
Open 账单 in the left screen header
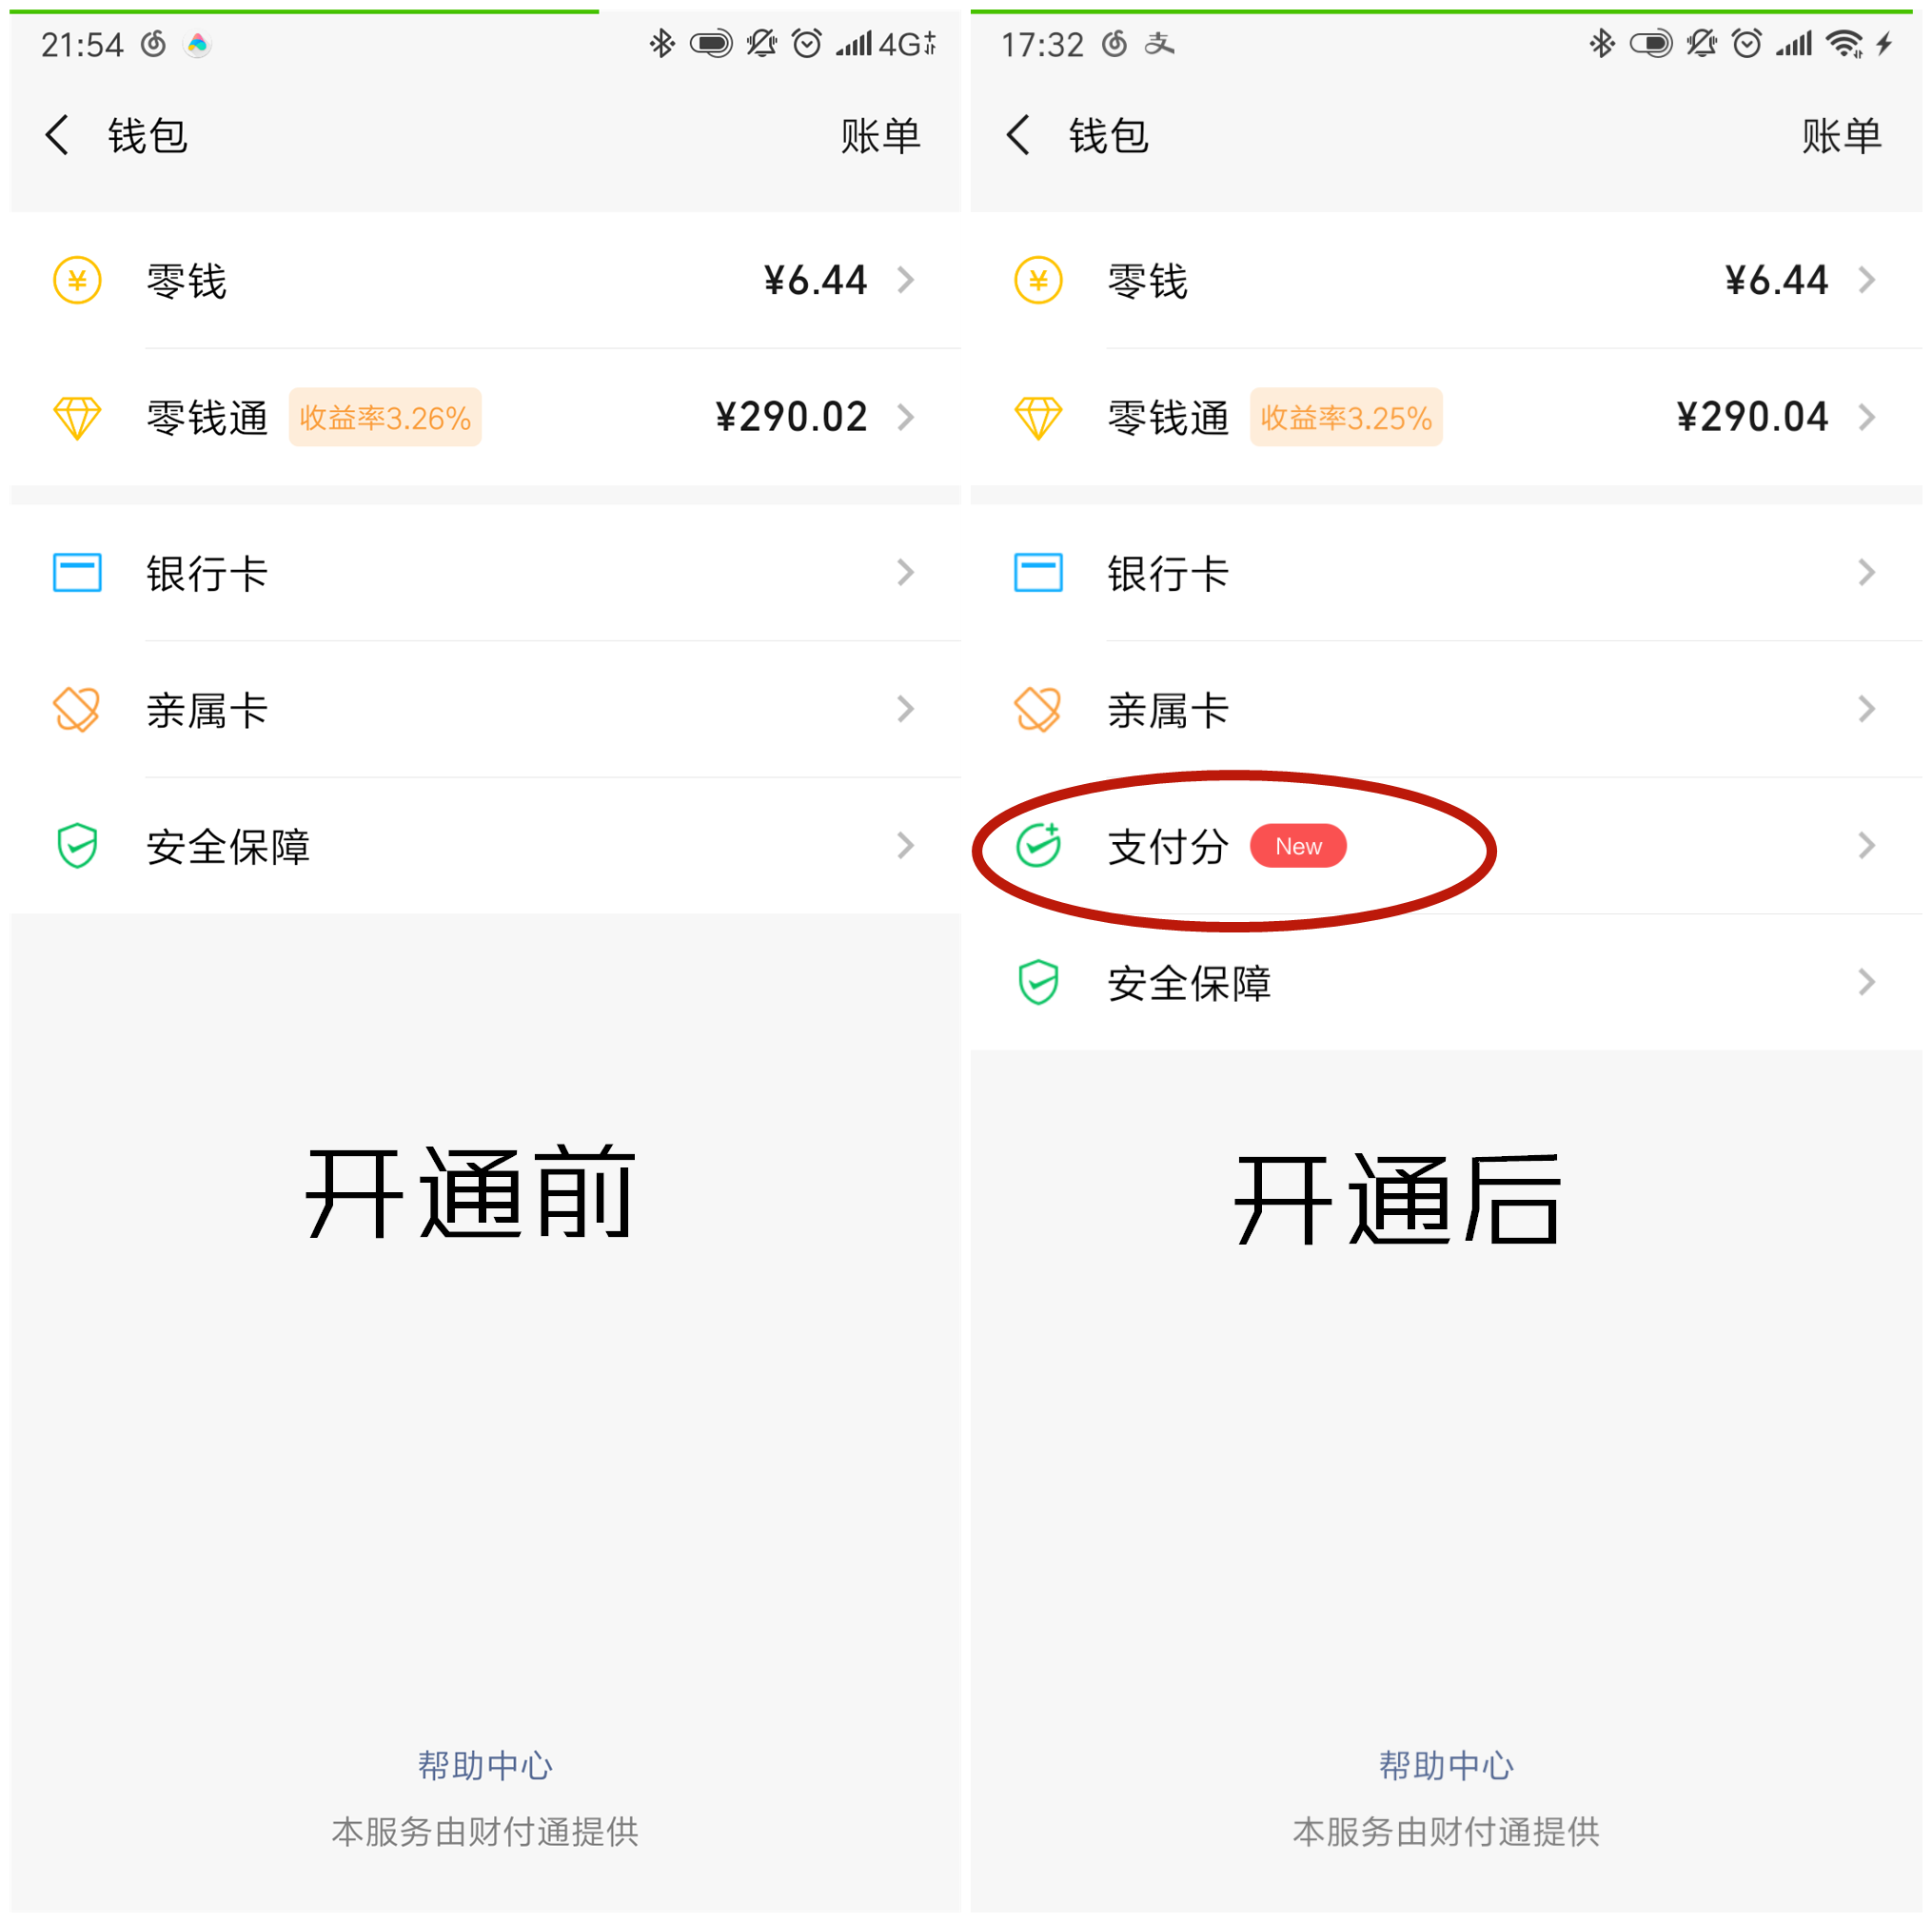tap(880, 135)
